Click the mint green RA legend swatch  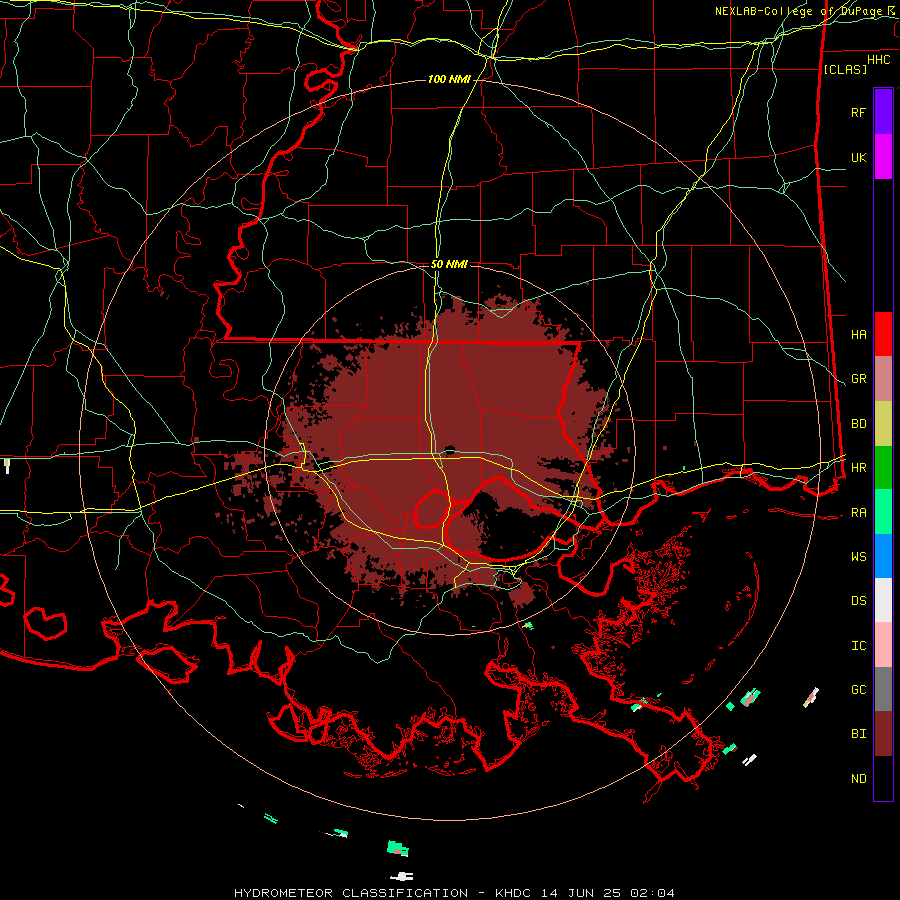point(883,512)
